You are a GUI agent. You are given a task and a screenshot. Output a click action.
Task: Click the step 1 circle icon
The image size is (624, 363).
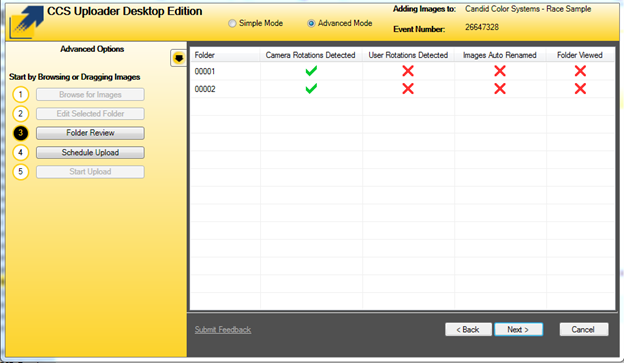point(21,95)
